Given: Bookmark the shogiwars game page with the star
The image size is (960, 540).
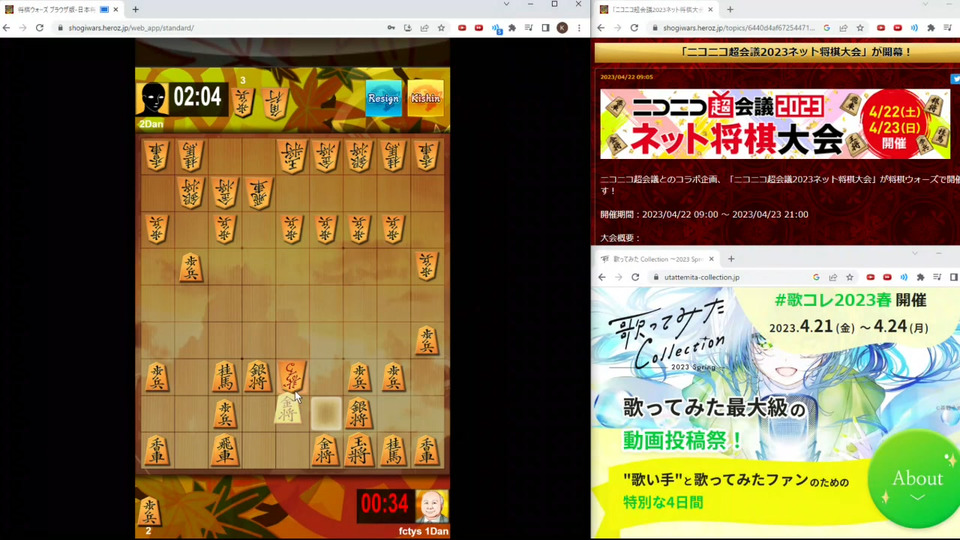Looking at the screenshot, I should pyautogui.click(x=441, y=28).
